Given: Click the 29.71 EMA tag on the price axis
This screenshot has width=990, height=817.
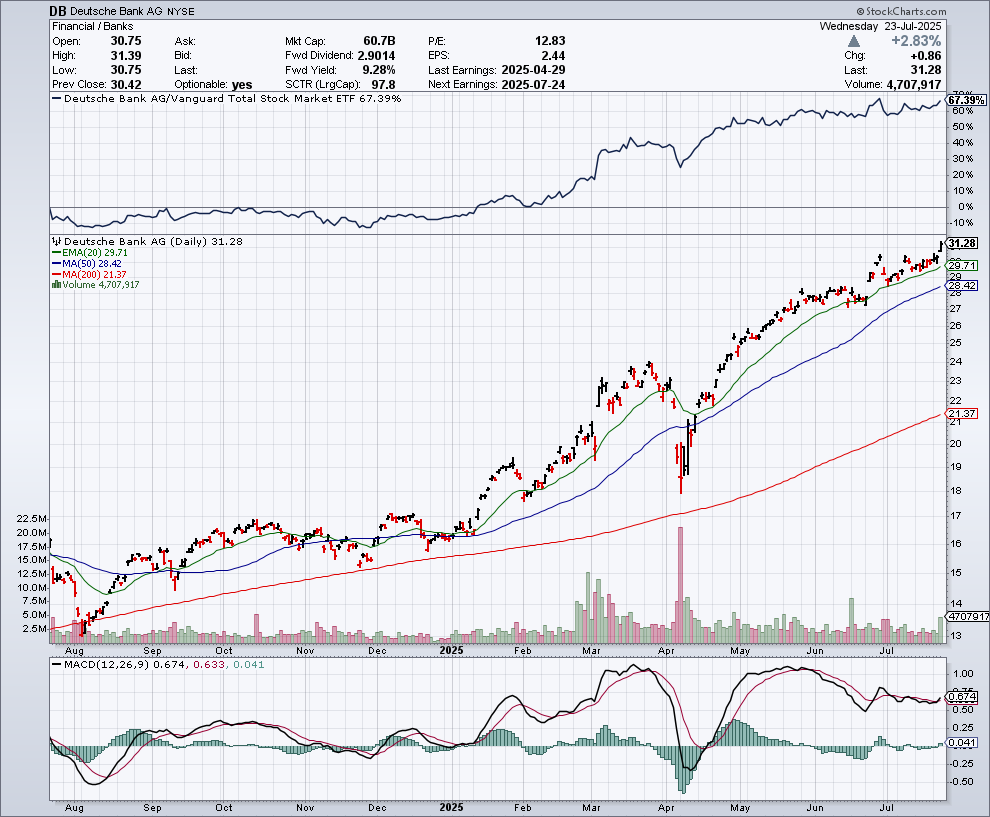Looking at the screenshot, I should click(963, 266).
